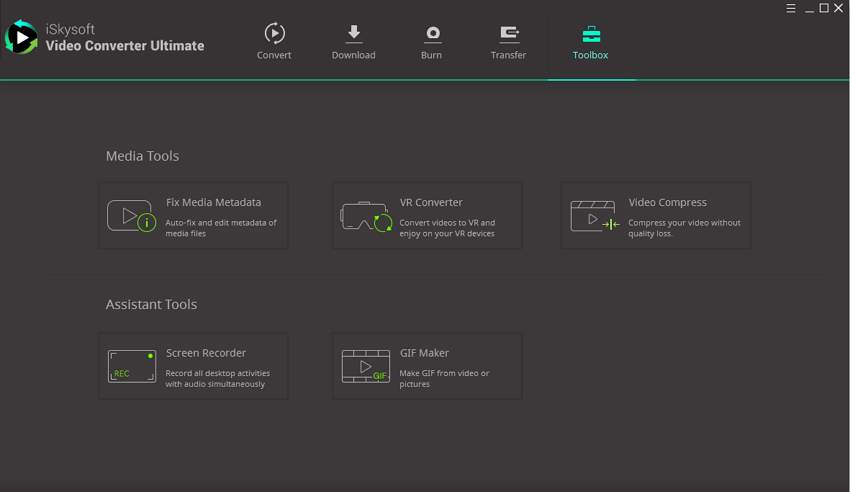Select the "Fix Media Metadata" title

(213, 202)
